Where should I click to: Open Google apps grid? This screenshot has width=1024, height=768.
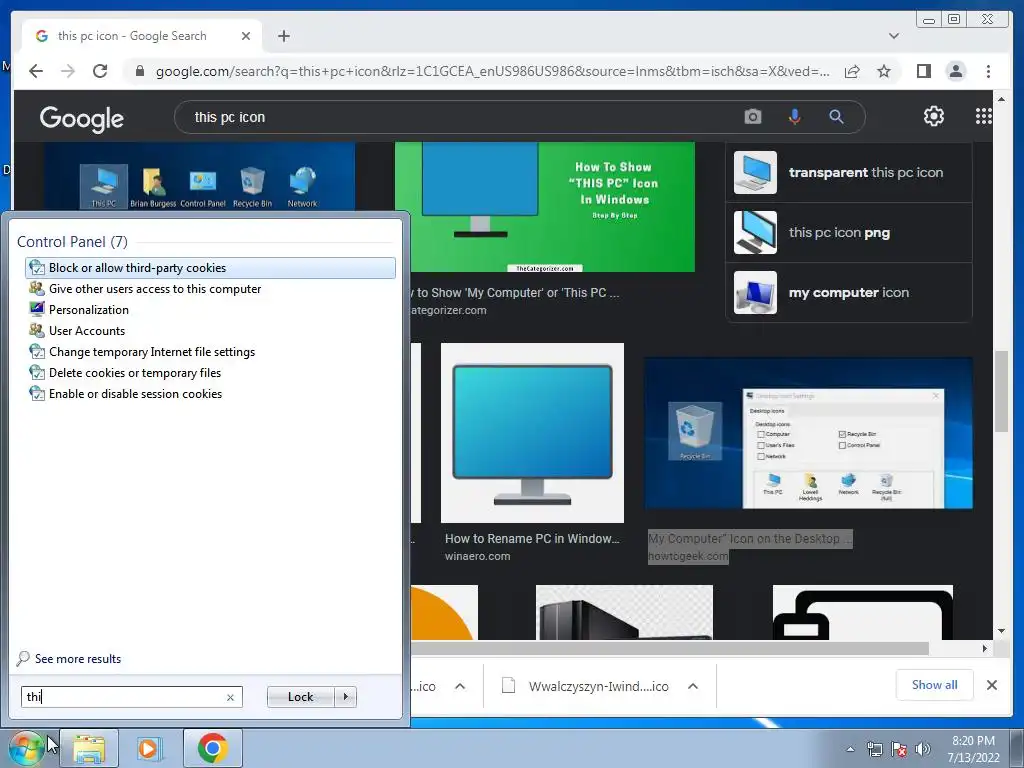click(983, 116)
